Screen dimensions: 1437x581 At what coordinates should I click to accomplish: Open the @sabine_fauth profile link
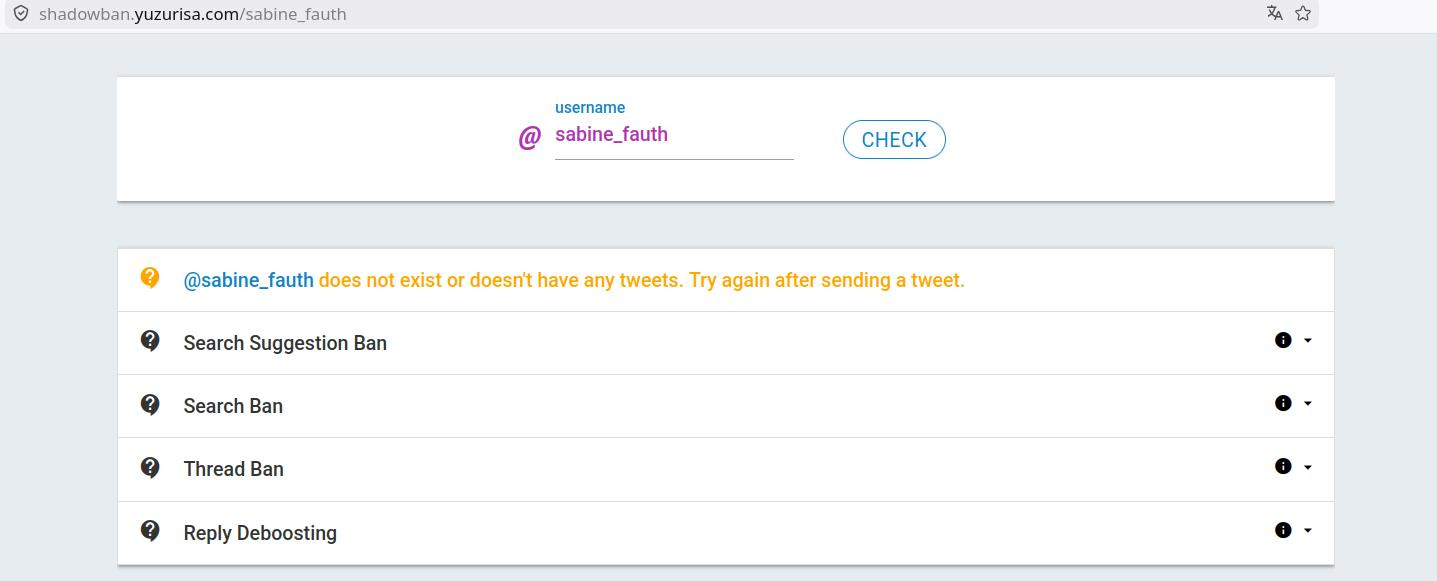click(249, 280)
